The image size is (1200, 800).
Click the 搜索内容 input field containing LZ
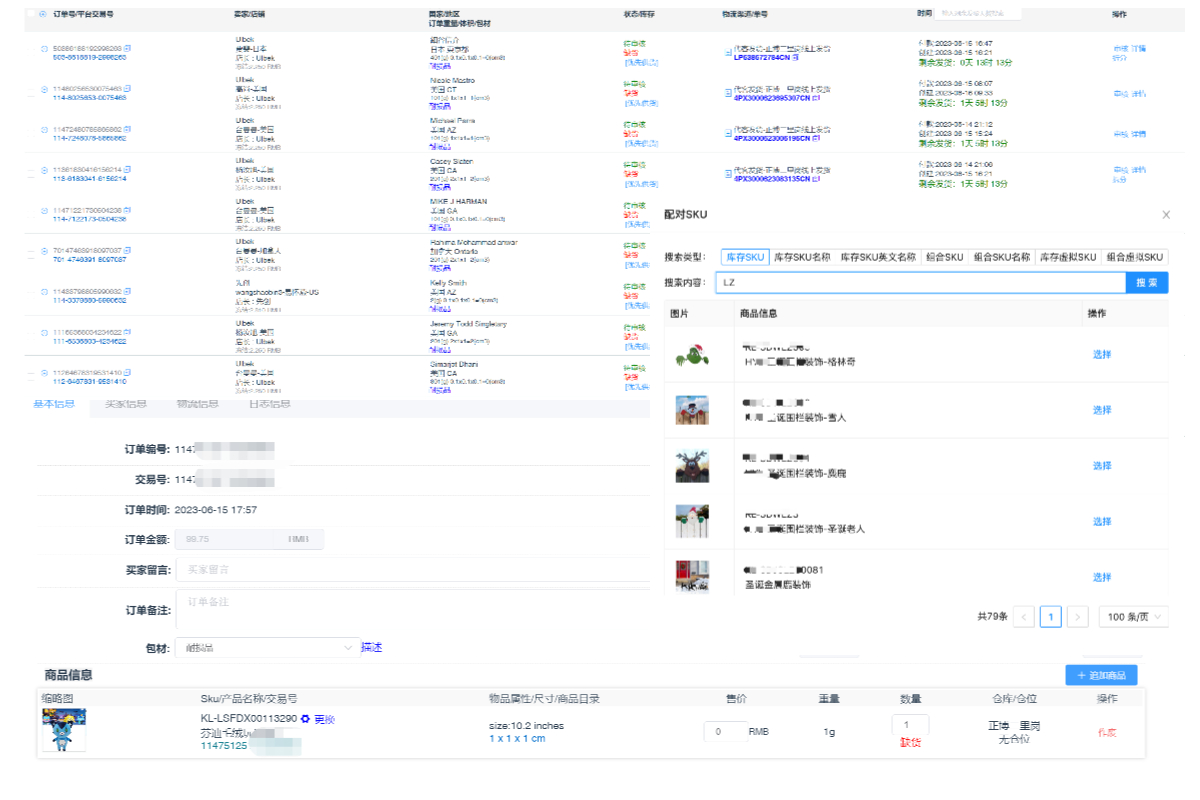point(920,283)
